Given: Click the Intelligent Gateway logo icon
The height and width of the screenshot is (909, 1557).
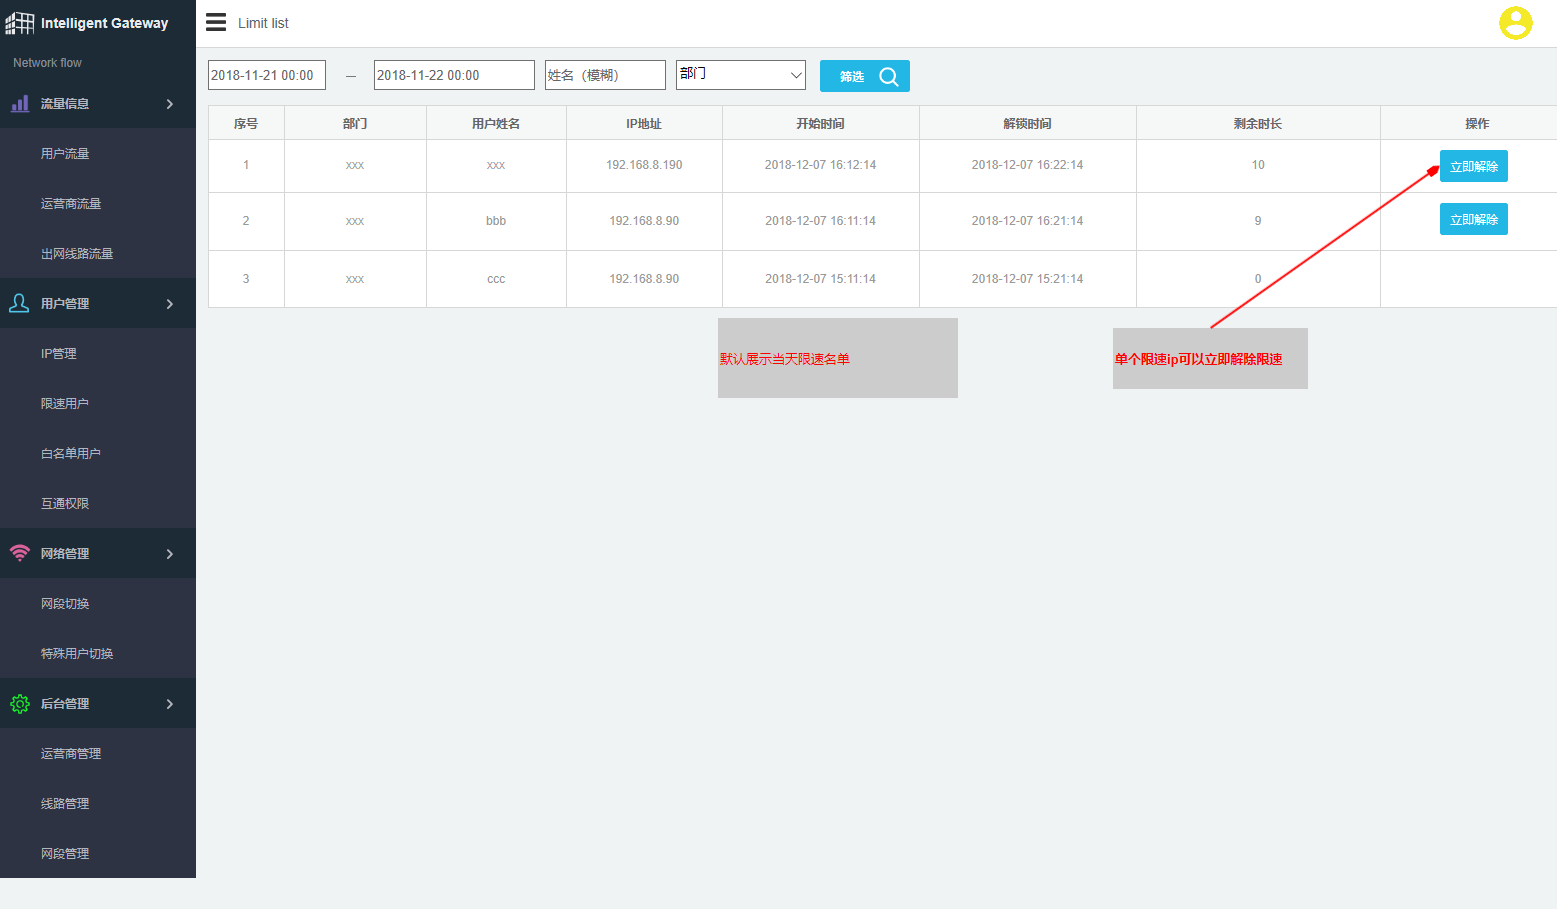Looking at the screenshot, I should [x=20, y=23].
